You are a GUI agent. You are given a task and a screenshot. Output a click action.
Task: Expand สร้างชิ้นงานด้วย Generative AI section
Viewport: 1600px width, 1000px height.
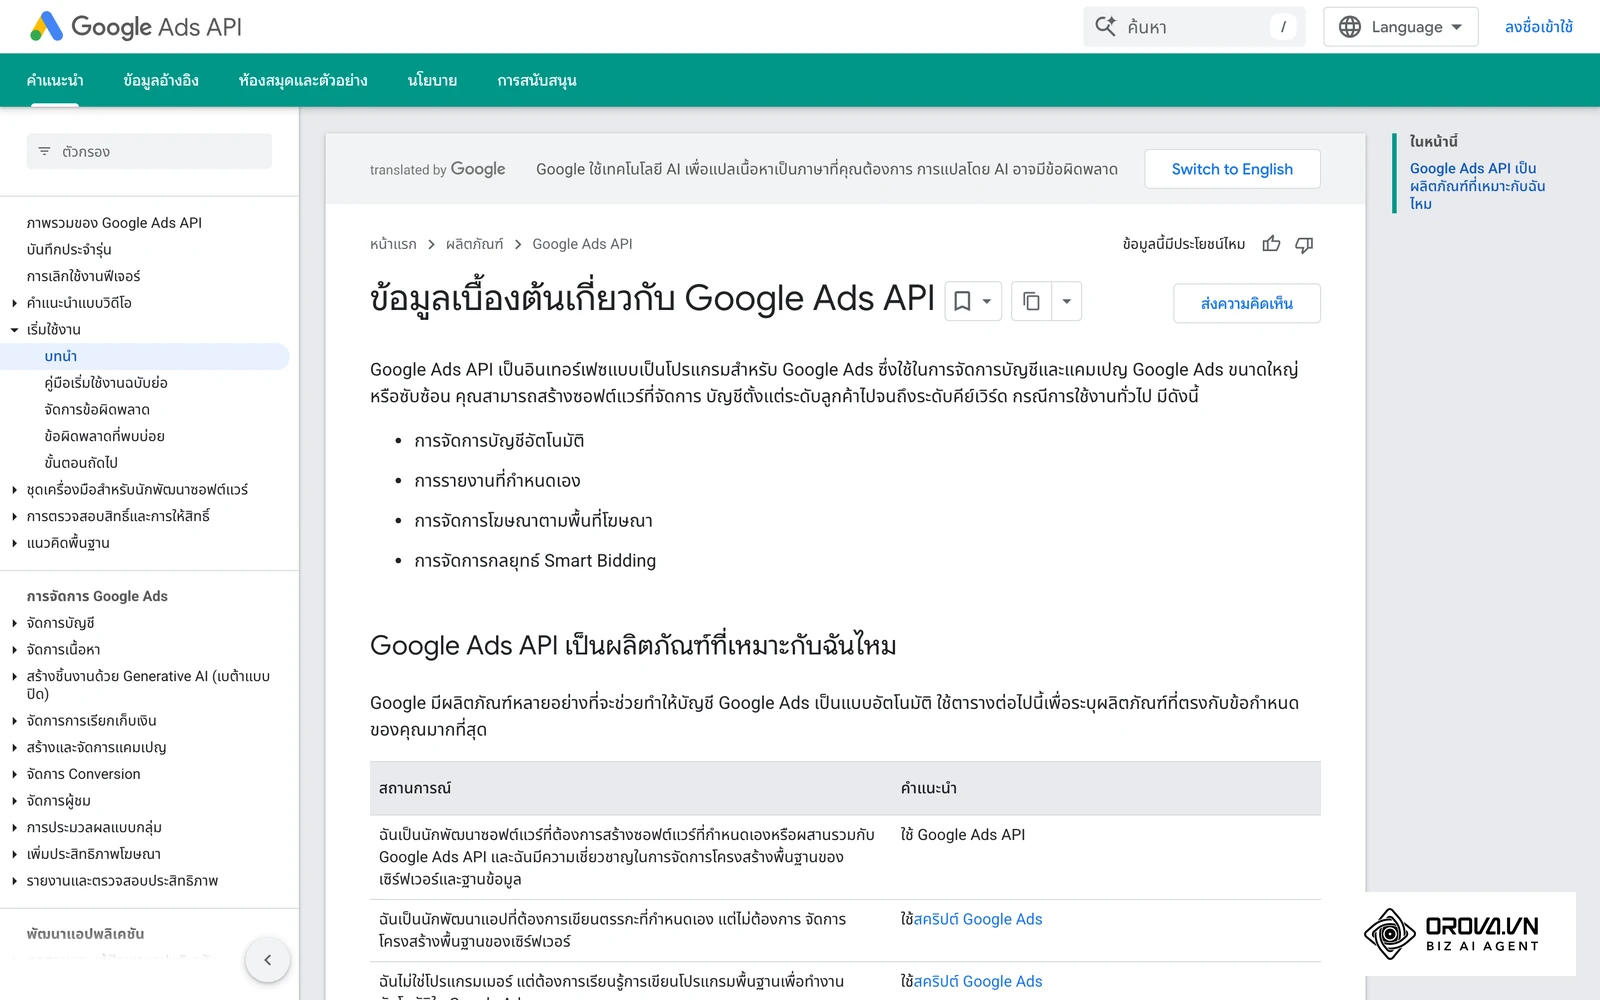point(14,677)
